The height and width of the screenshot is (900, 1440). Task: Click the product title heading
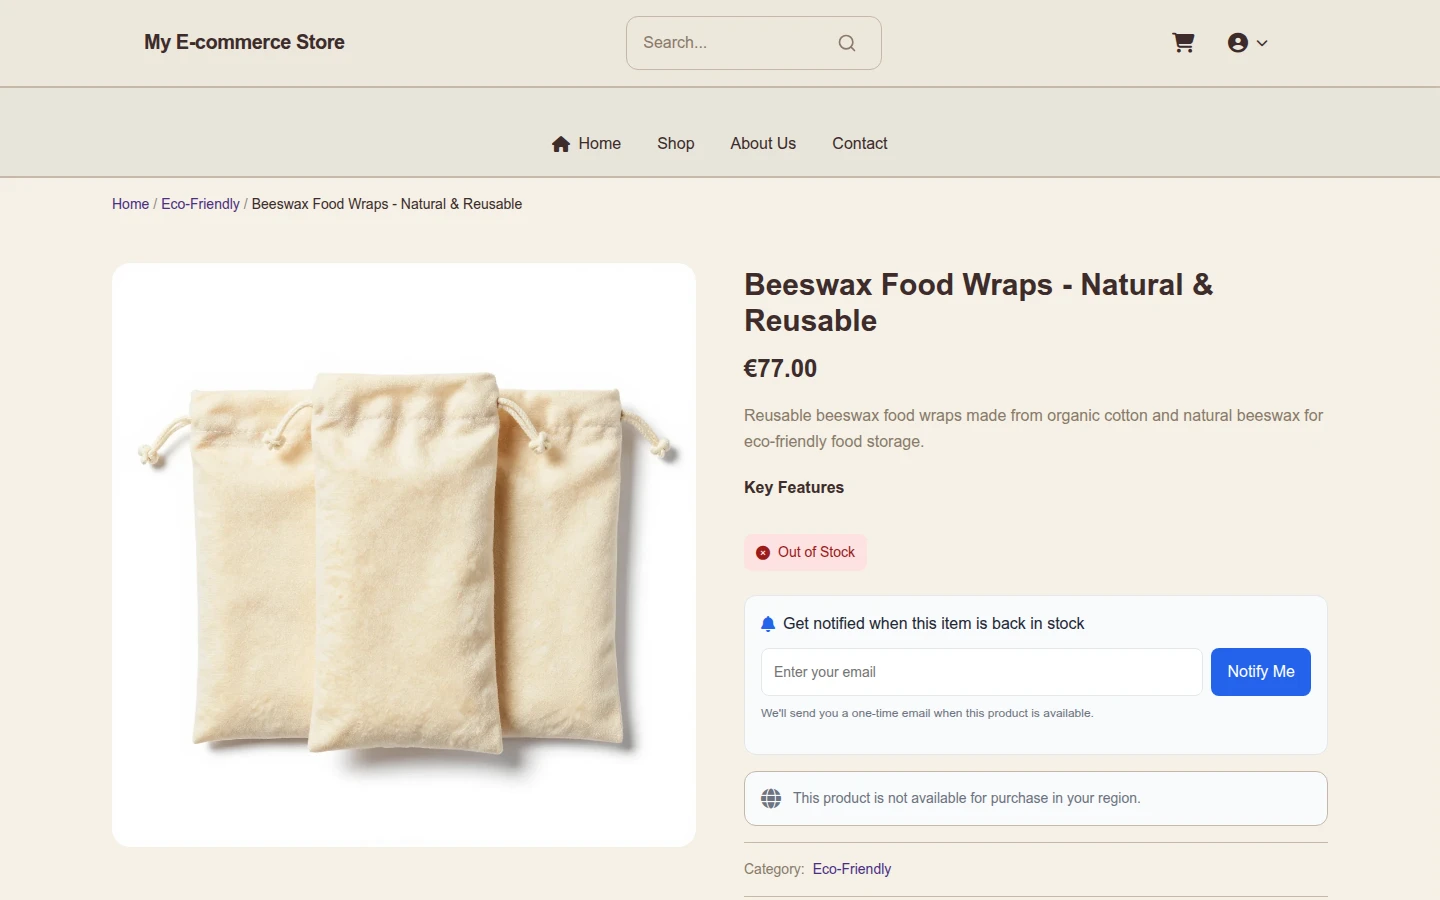pos(978,303)
